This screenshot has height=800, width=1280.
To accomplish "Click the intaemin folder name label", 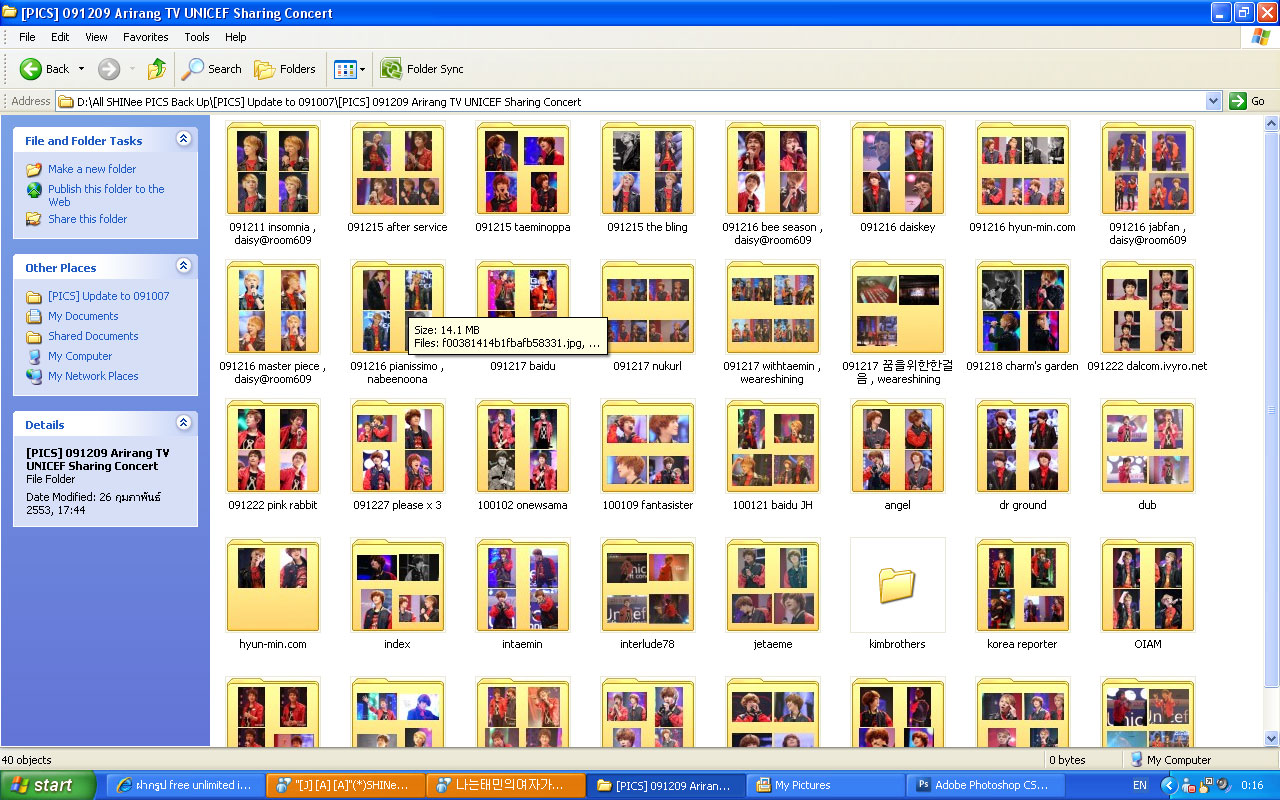I will pos(523,644).
